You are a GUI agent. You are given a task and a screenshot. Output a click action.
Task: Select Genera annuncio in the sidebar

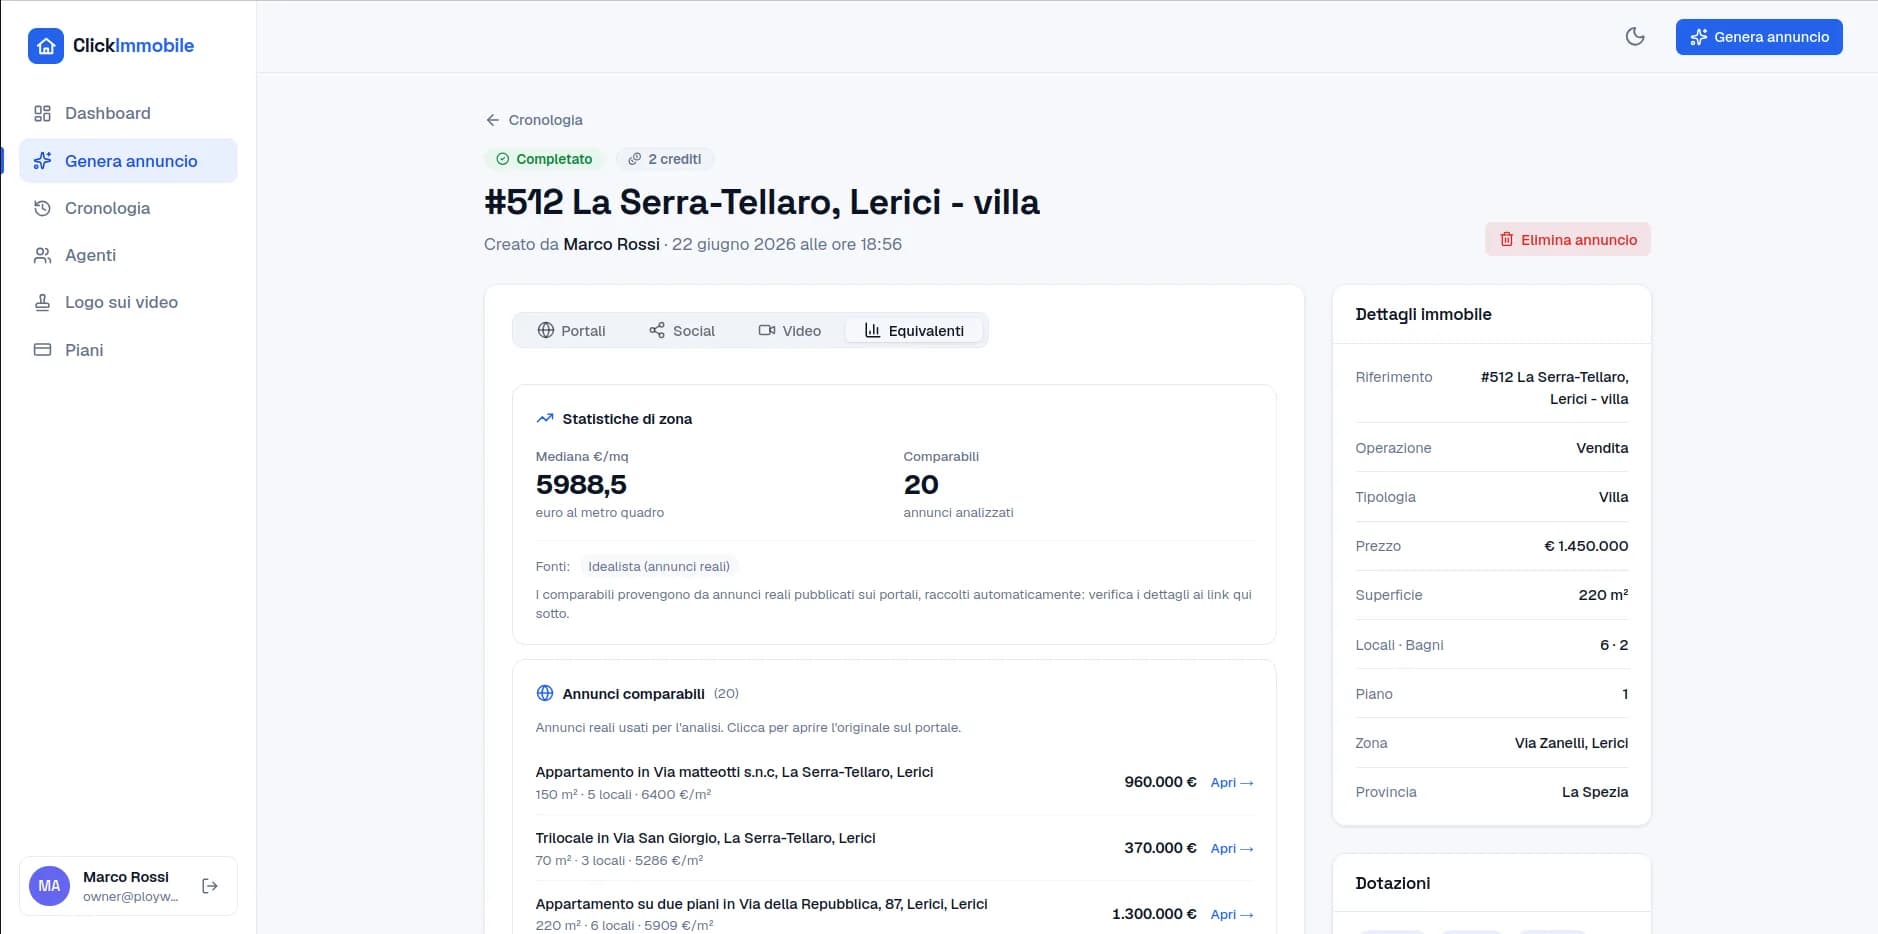click(x=128, y=161)
